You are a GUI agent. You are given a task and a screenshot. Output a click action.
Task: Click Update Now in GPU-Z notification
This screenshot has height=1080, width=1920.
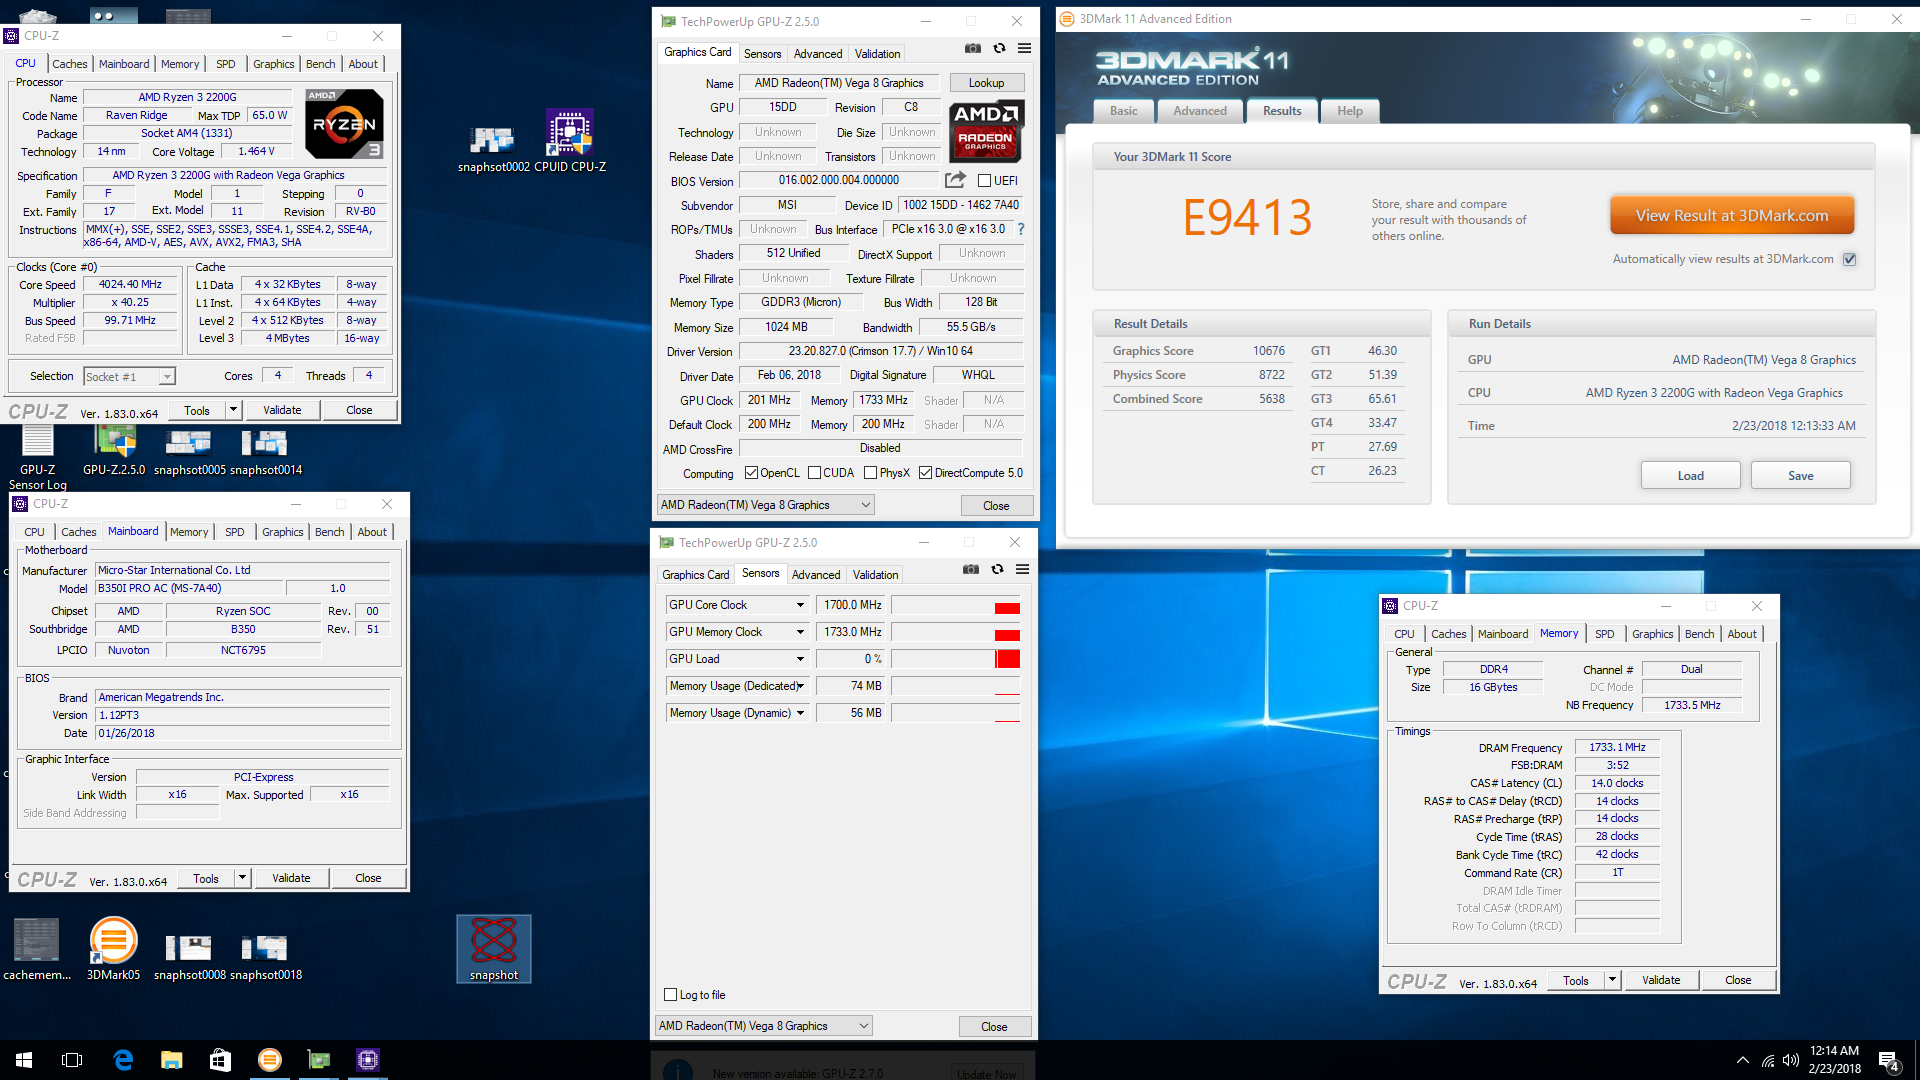pyautogui.click(x=986, y=1074)
